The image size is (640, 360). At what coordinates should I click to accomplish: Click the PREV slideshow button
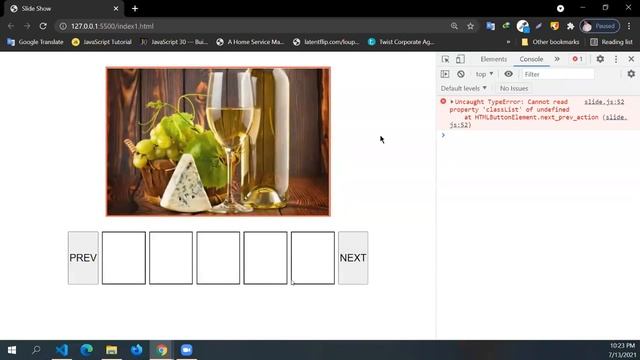[x=83, y=258]
